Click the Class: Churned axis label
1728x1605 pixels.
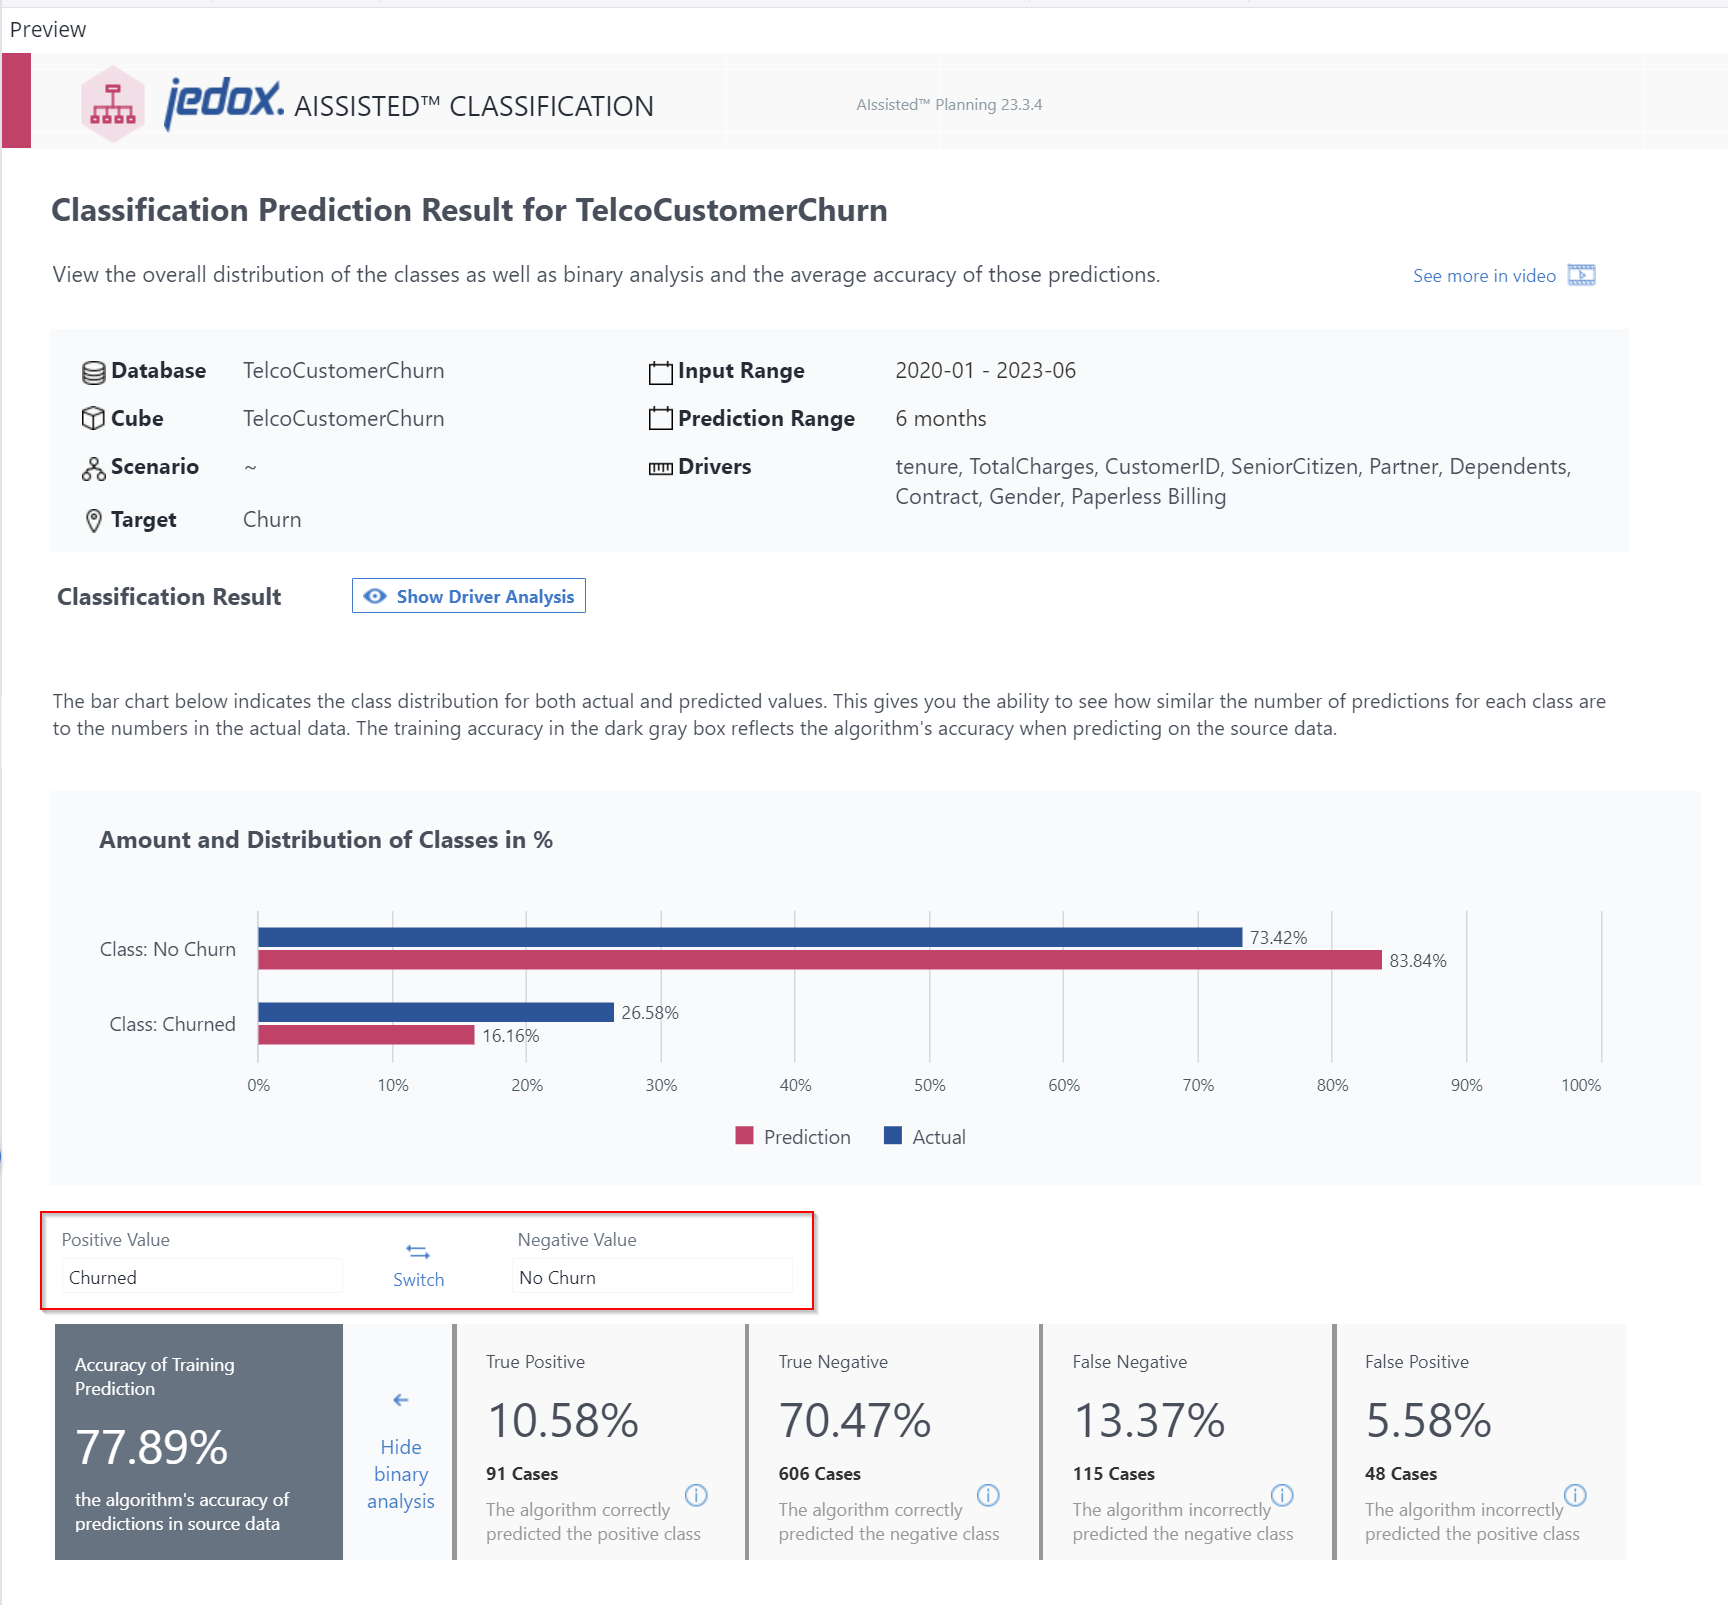pos(173,1024)
